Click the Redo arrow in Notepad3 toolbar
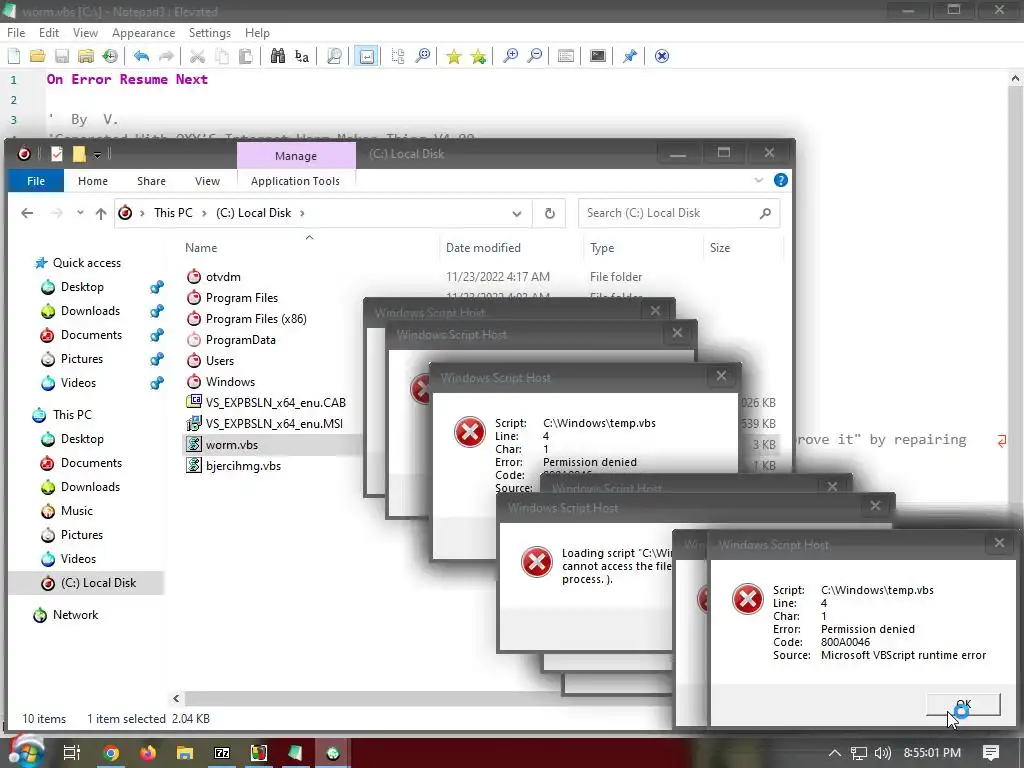 [x=166, y=56]
